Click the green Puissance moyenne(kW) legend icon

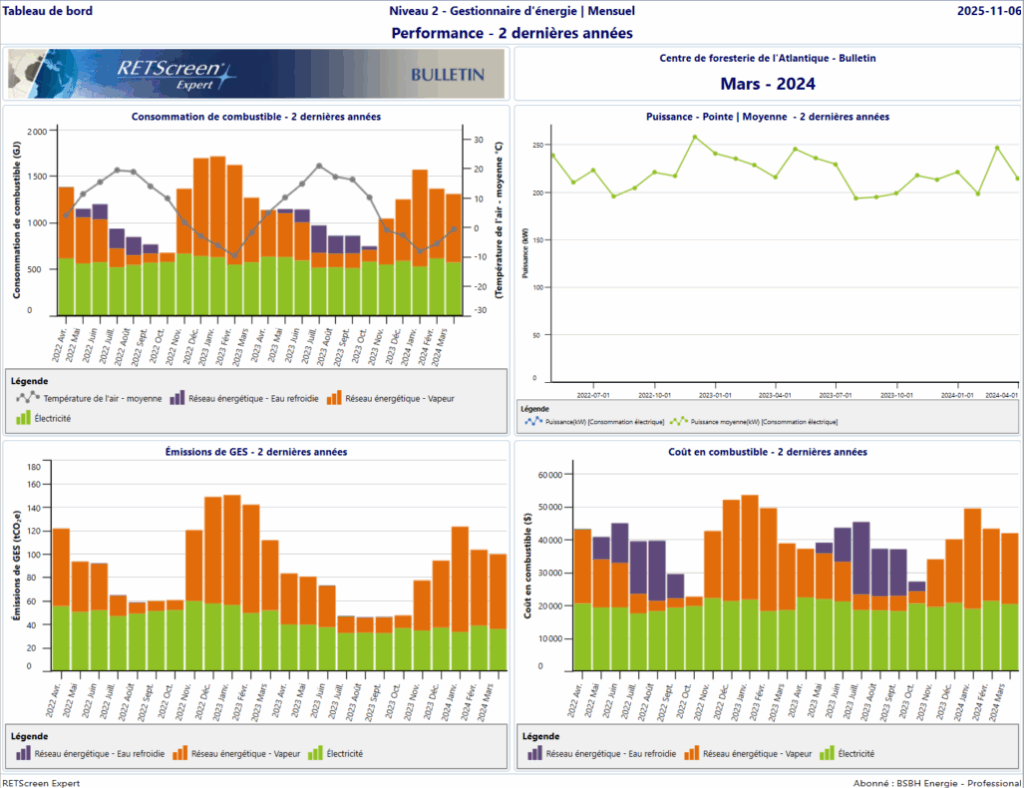678,422
